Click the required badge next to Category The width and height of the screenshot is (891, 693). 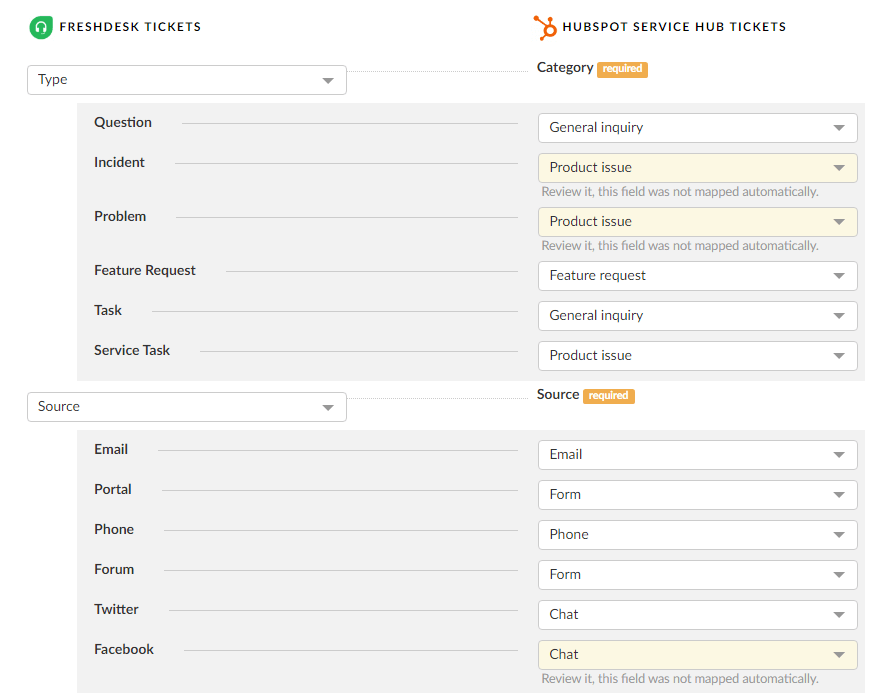(622, 69)
